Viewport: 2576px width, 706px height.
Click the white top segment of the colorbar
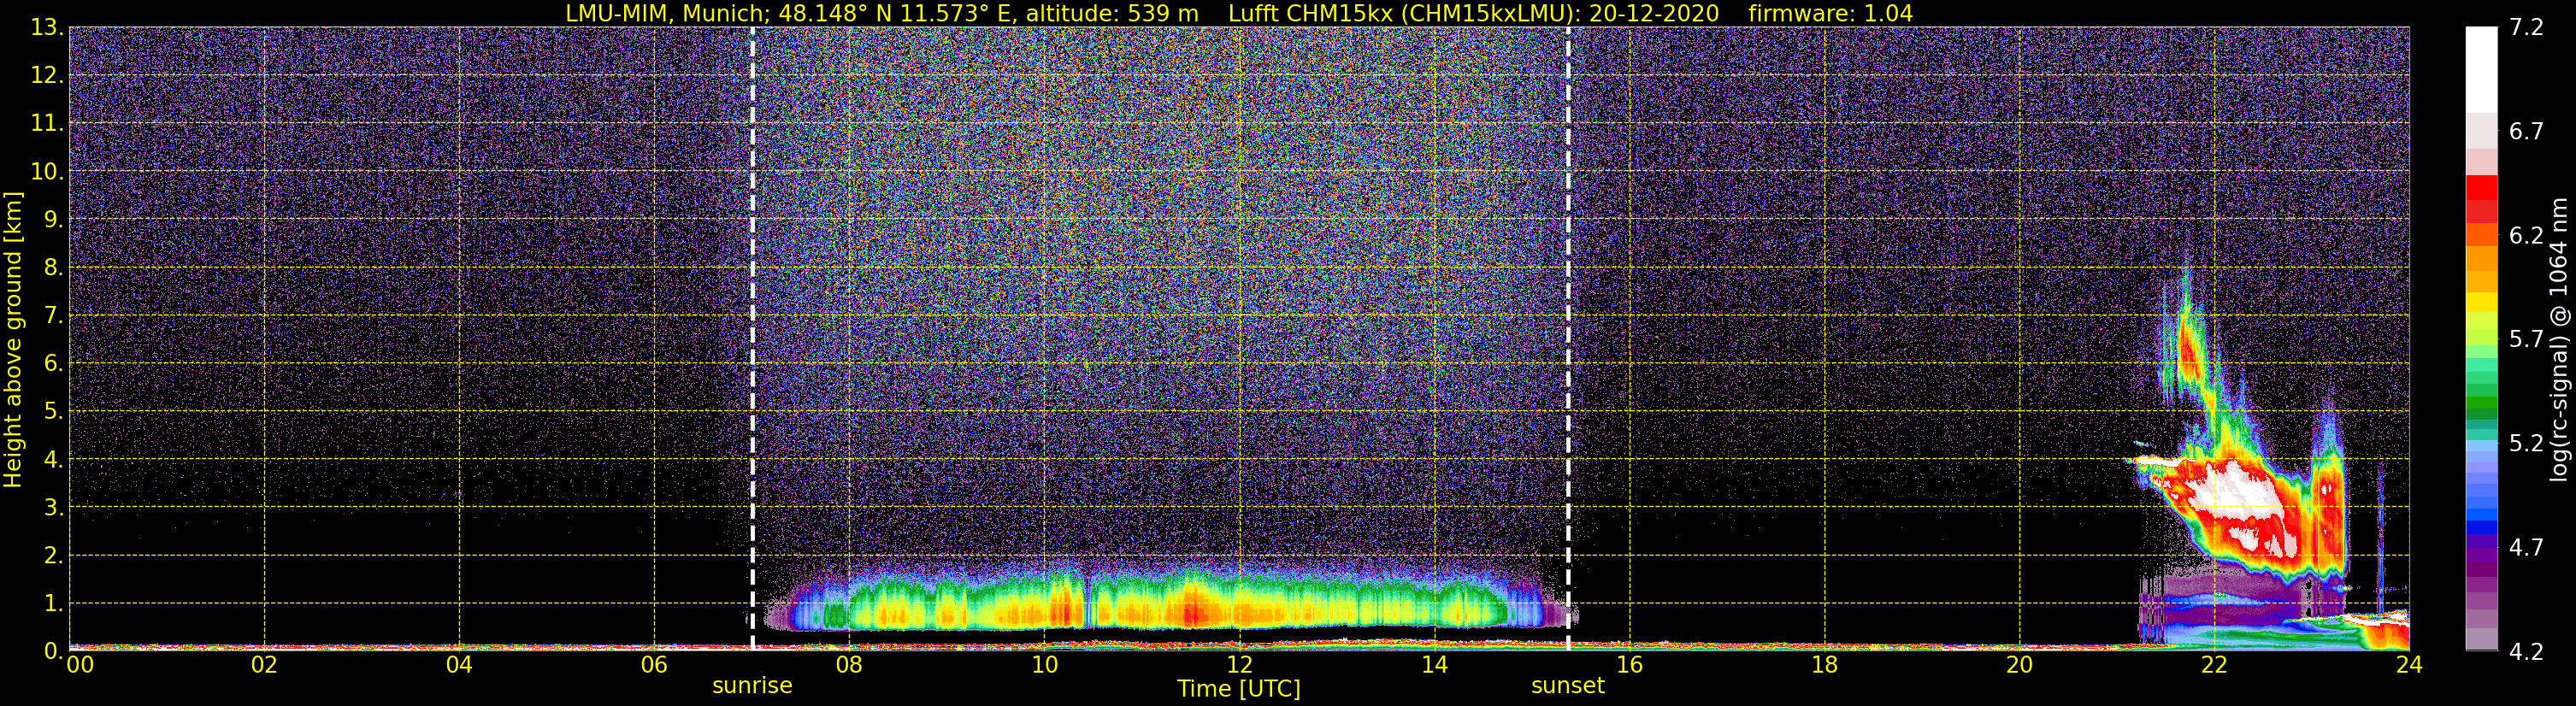2481,69
